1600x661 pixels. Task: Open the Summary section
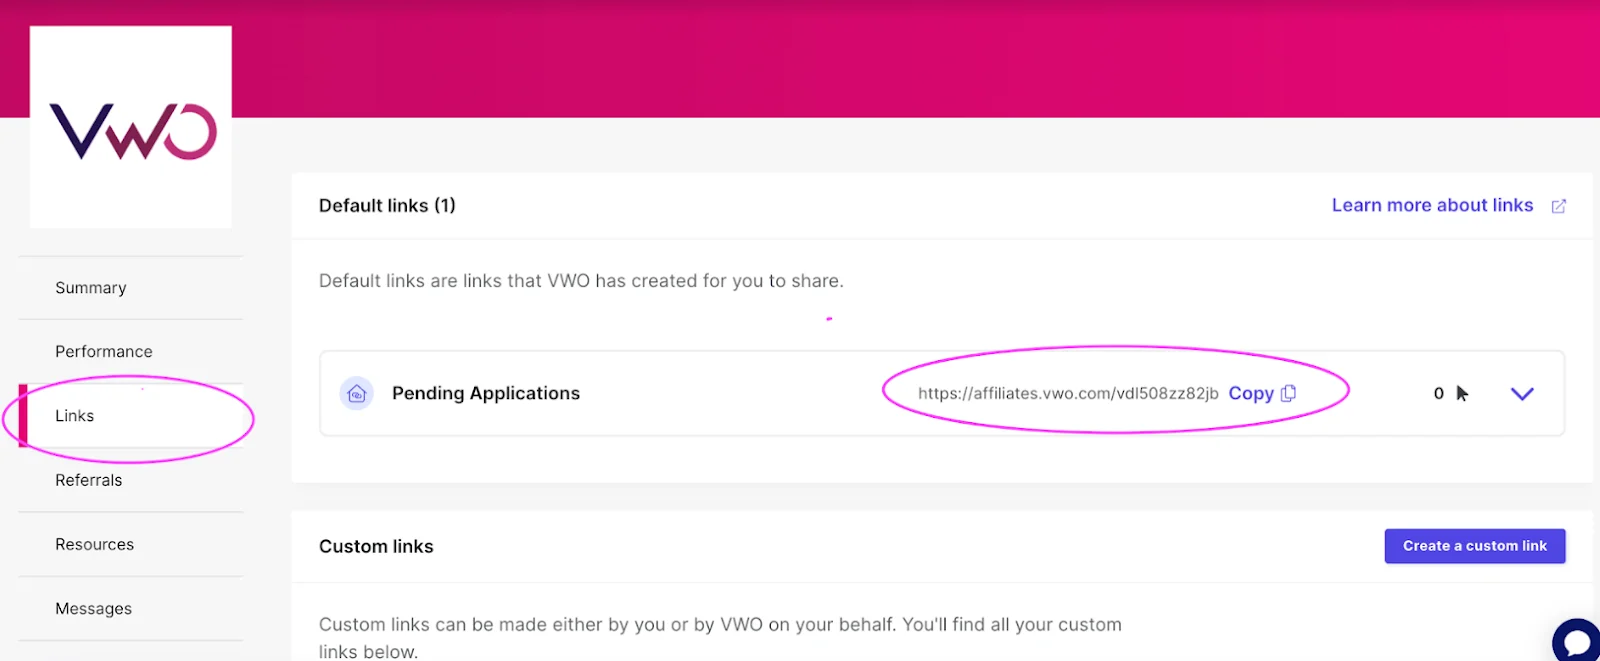coord(91,288)
